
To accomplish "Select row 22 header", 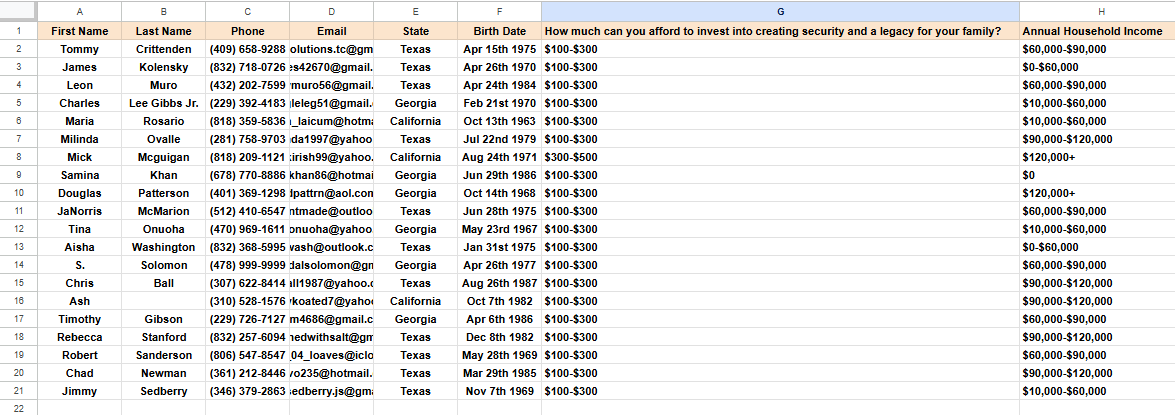I will pyautogui.click(x=19, y=408).
